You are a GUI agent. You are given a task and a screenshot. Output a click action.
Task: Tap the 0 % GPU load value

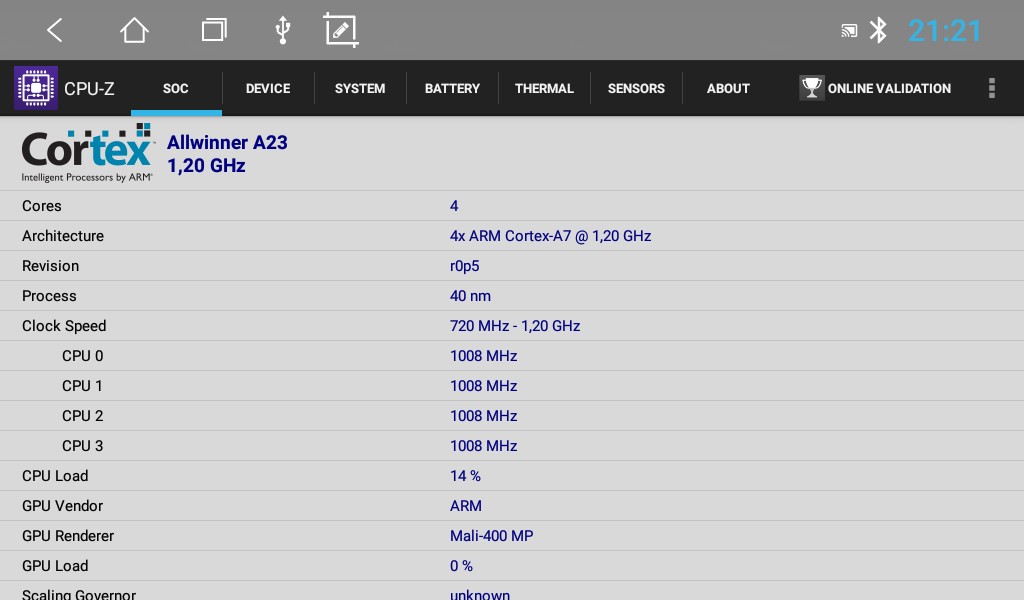point(461,566)
